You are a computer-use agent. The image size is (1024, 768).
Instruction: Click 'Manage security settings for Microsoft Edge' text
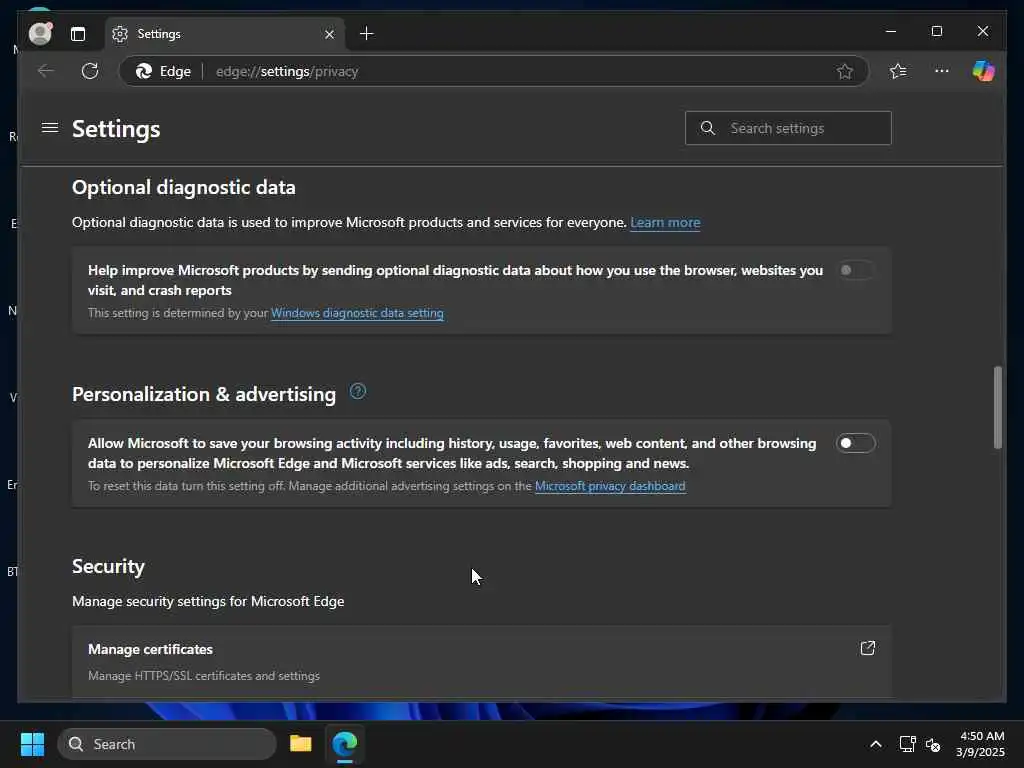[208, 601]
